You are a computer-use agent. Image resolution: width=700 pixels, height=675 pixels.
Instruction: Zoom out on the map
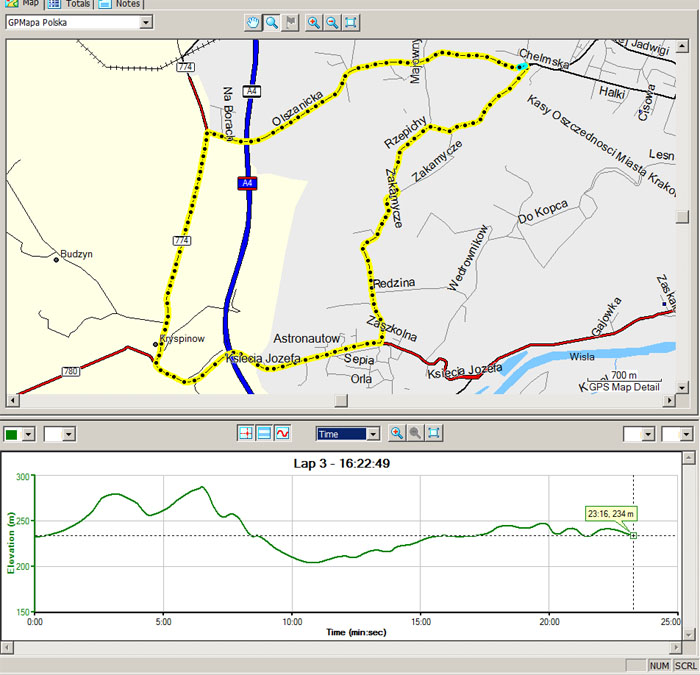point(332,22)
